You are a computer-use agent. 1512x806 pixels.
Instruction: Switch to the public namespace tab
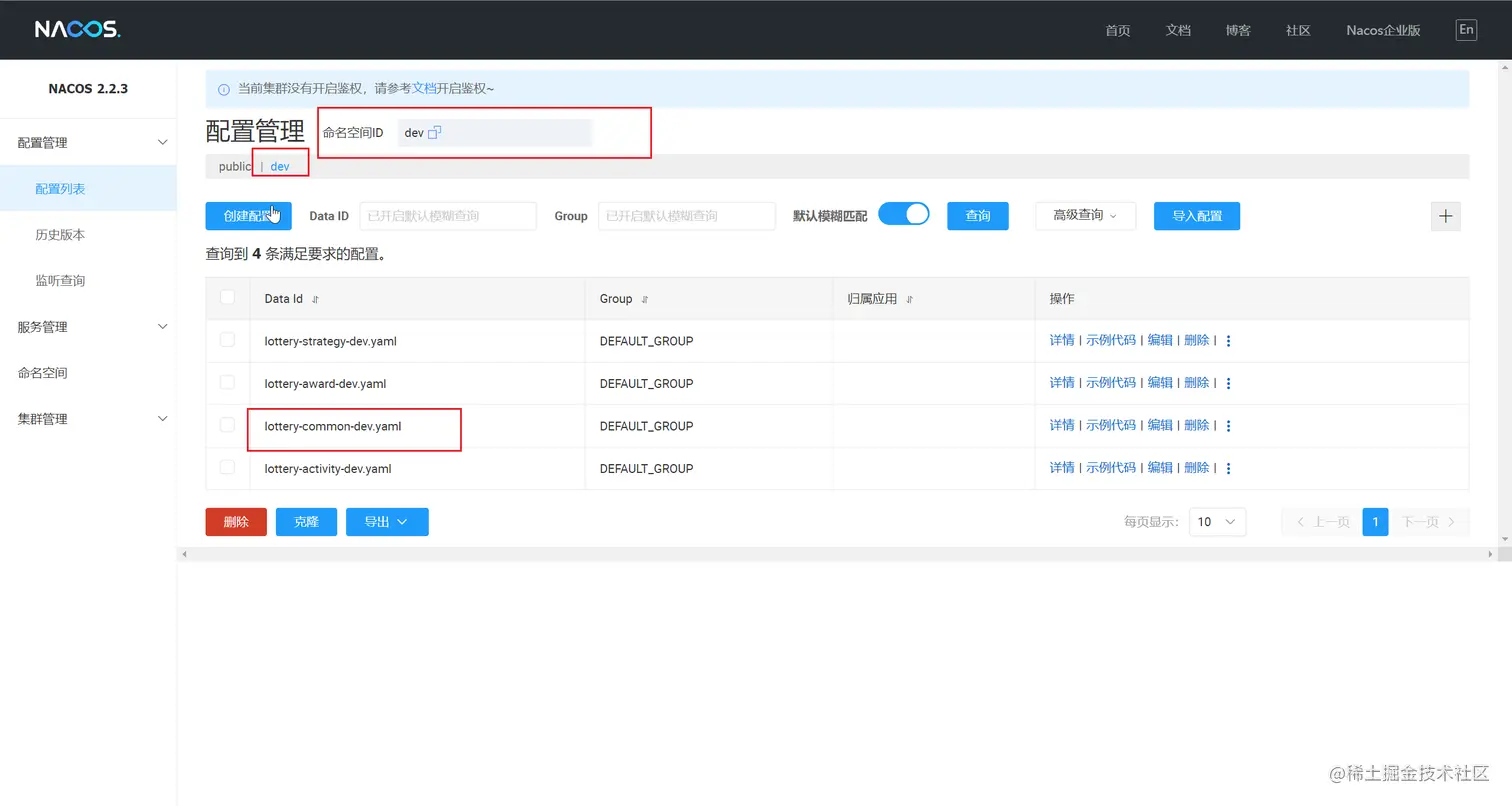[235, 167]
